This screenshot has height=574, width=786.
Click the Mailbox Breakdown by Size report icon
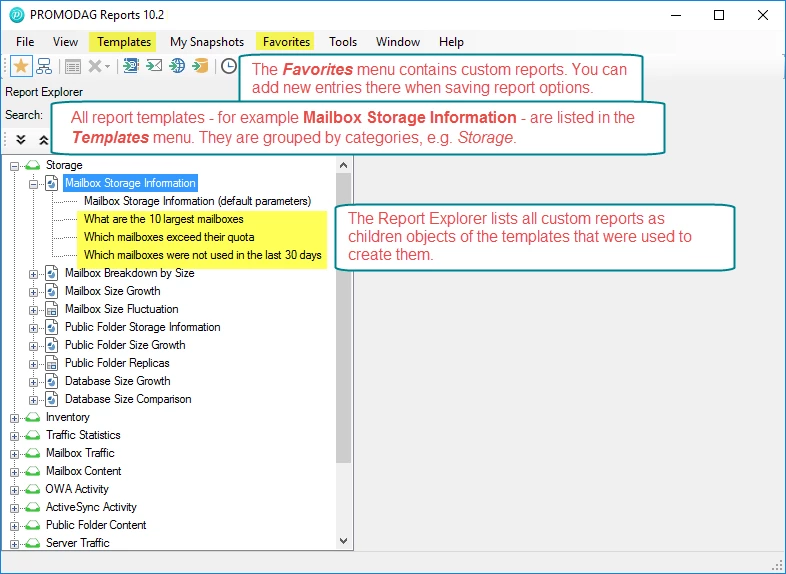point(52,273)
